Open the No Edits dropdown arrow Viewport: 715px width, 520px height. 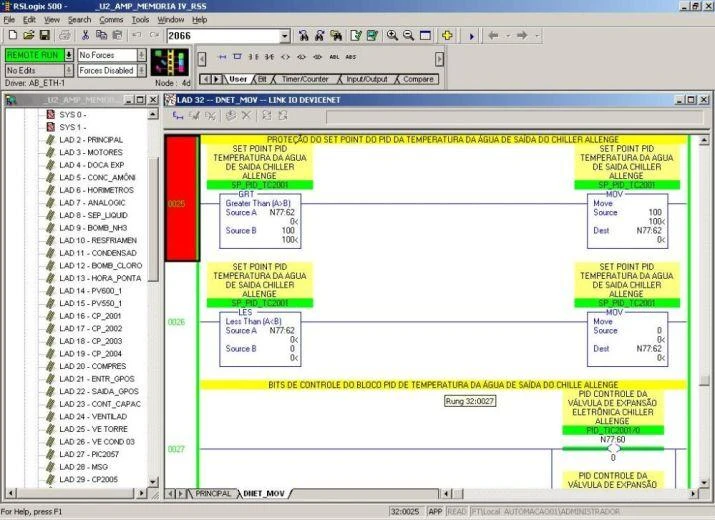68,71
